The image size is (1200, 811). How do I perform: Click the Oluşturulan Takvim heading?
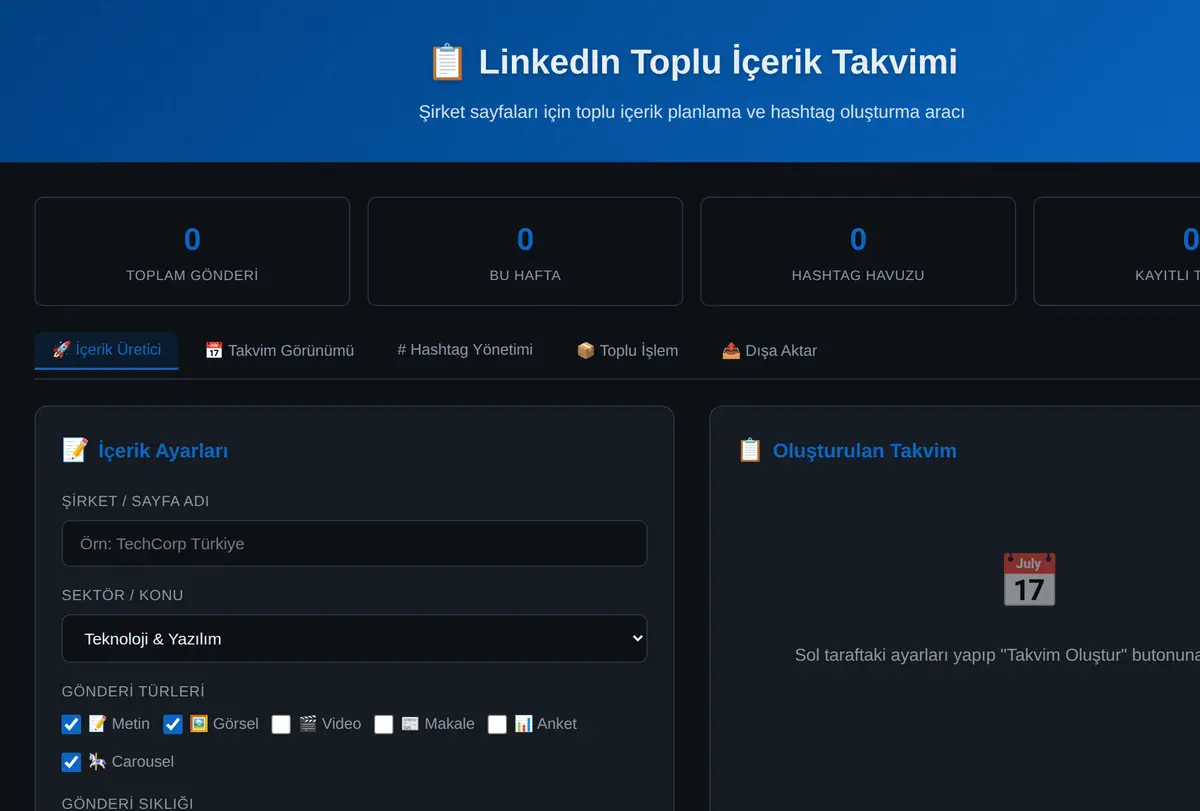point(865,451)
